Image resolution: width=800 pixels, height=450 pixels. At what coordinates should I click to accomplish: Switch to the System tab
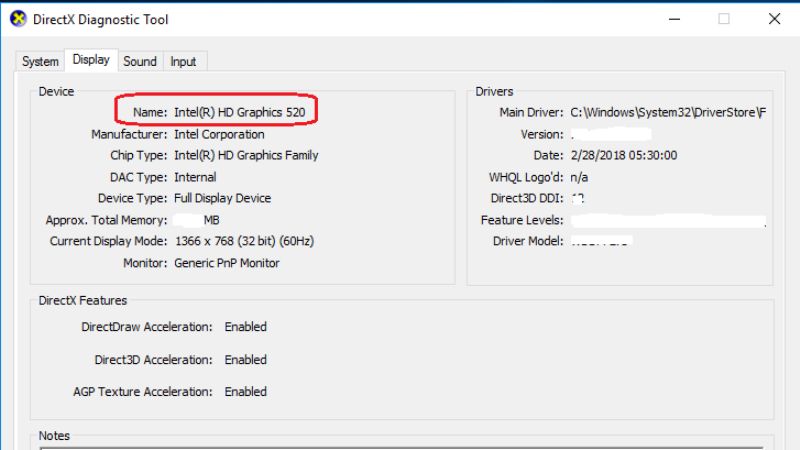(x=40, y=61)
